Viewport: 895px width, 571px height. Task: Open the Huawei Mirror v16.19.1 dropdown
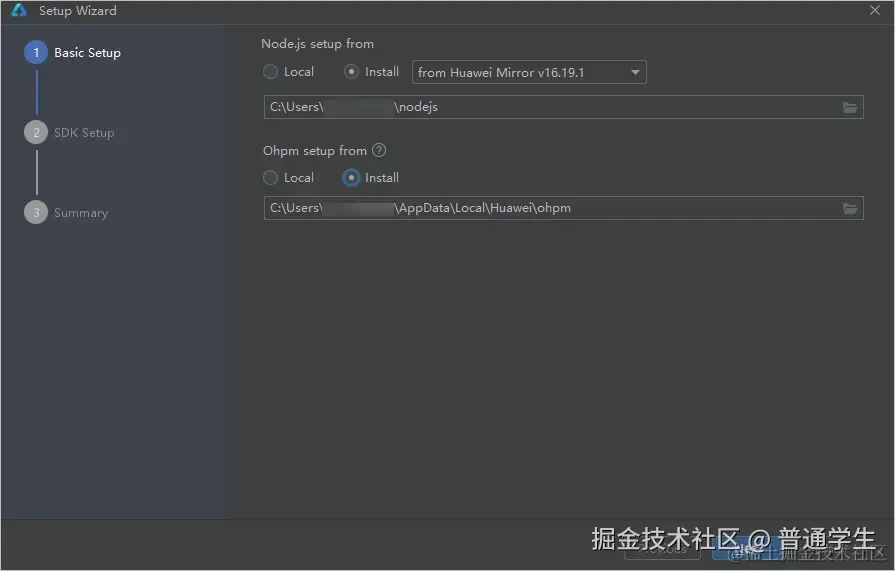(x=529, y=73)
